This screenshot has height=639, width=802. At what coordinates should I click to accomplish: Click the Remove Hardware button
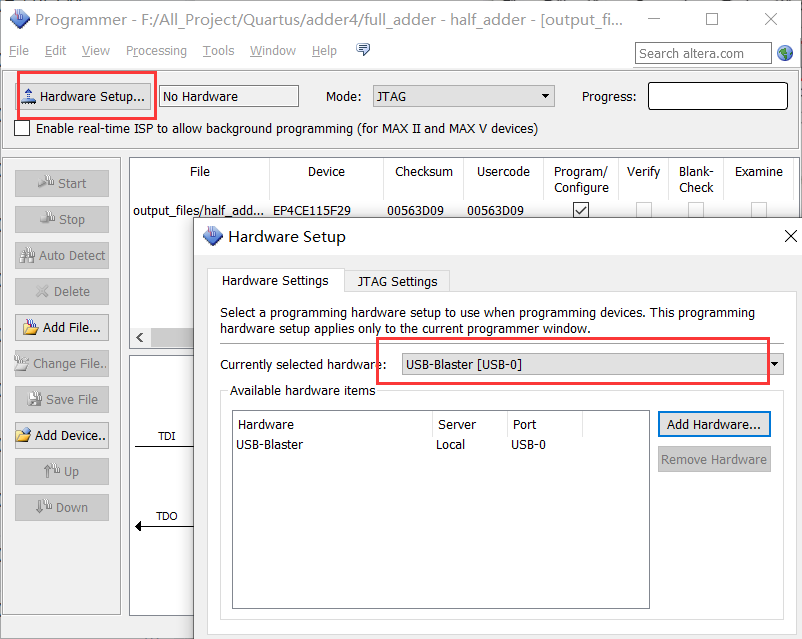(x=714, y=459)
